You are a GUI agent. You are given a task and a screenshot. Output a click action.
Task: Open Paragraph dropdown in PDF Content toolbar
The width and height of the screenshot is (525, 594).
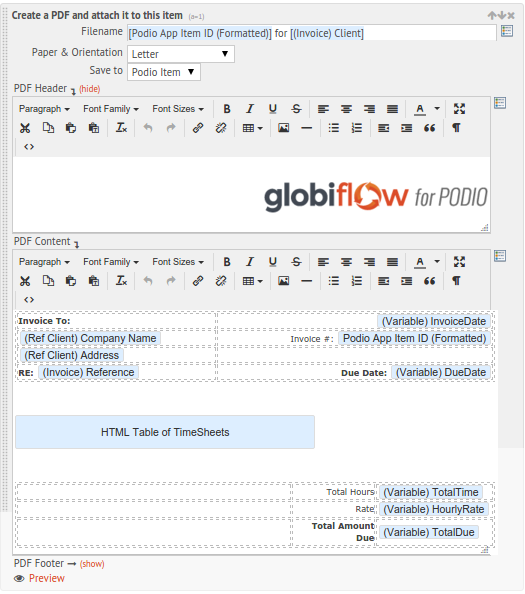click(44, 262)
